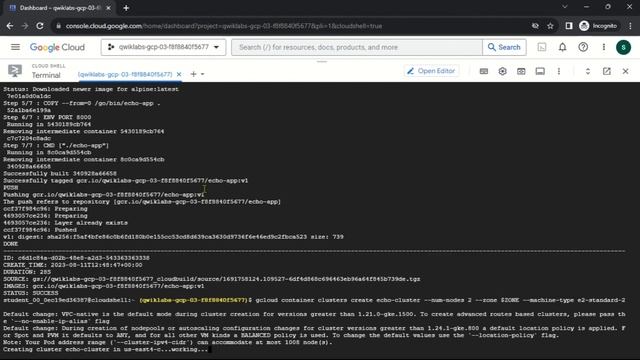Open the account avatar S
The image size is (640, 360).
[x=623, y=47]
